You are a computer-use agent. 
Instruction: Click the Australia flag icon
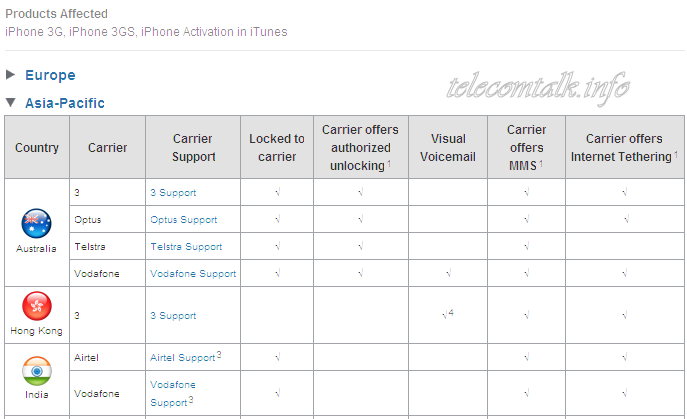[36, 224]
